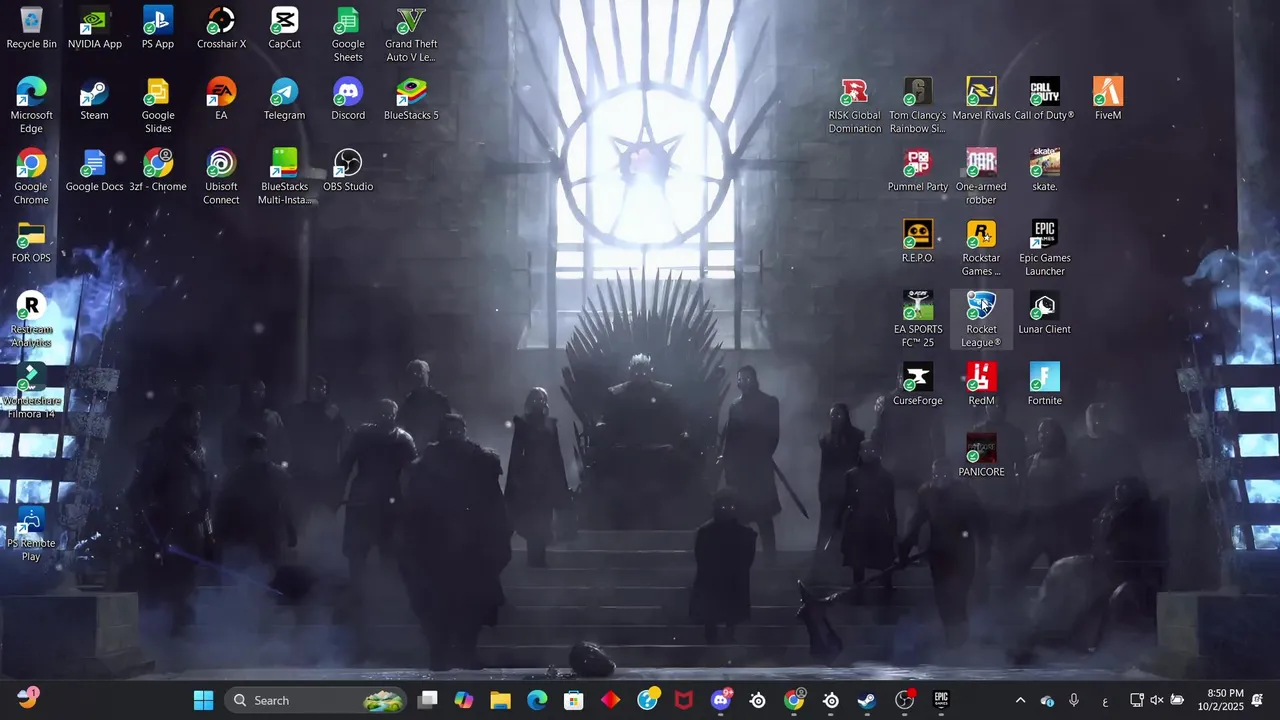Open Epic Games from the taskbar
Screen dimensions: 1280x720
click(941, 700)
